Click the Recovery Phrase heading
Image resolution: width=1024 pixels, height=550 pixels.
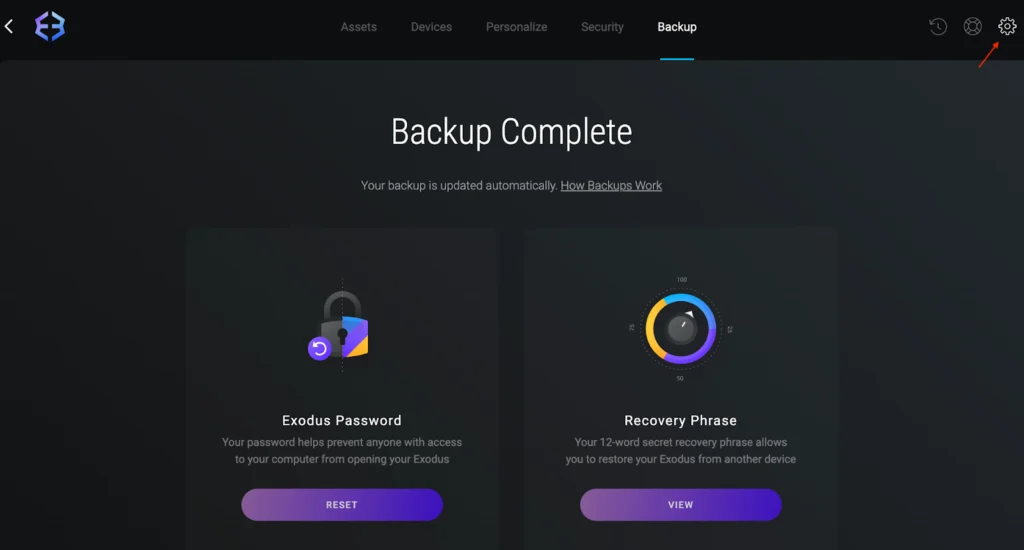(680, 421)
